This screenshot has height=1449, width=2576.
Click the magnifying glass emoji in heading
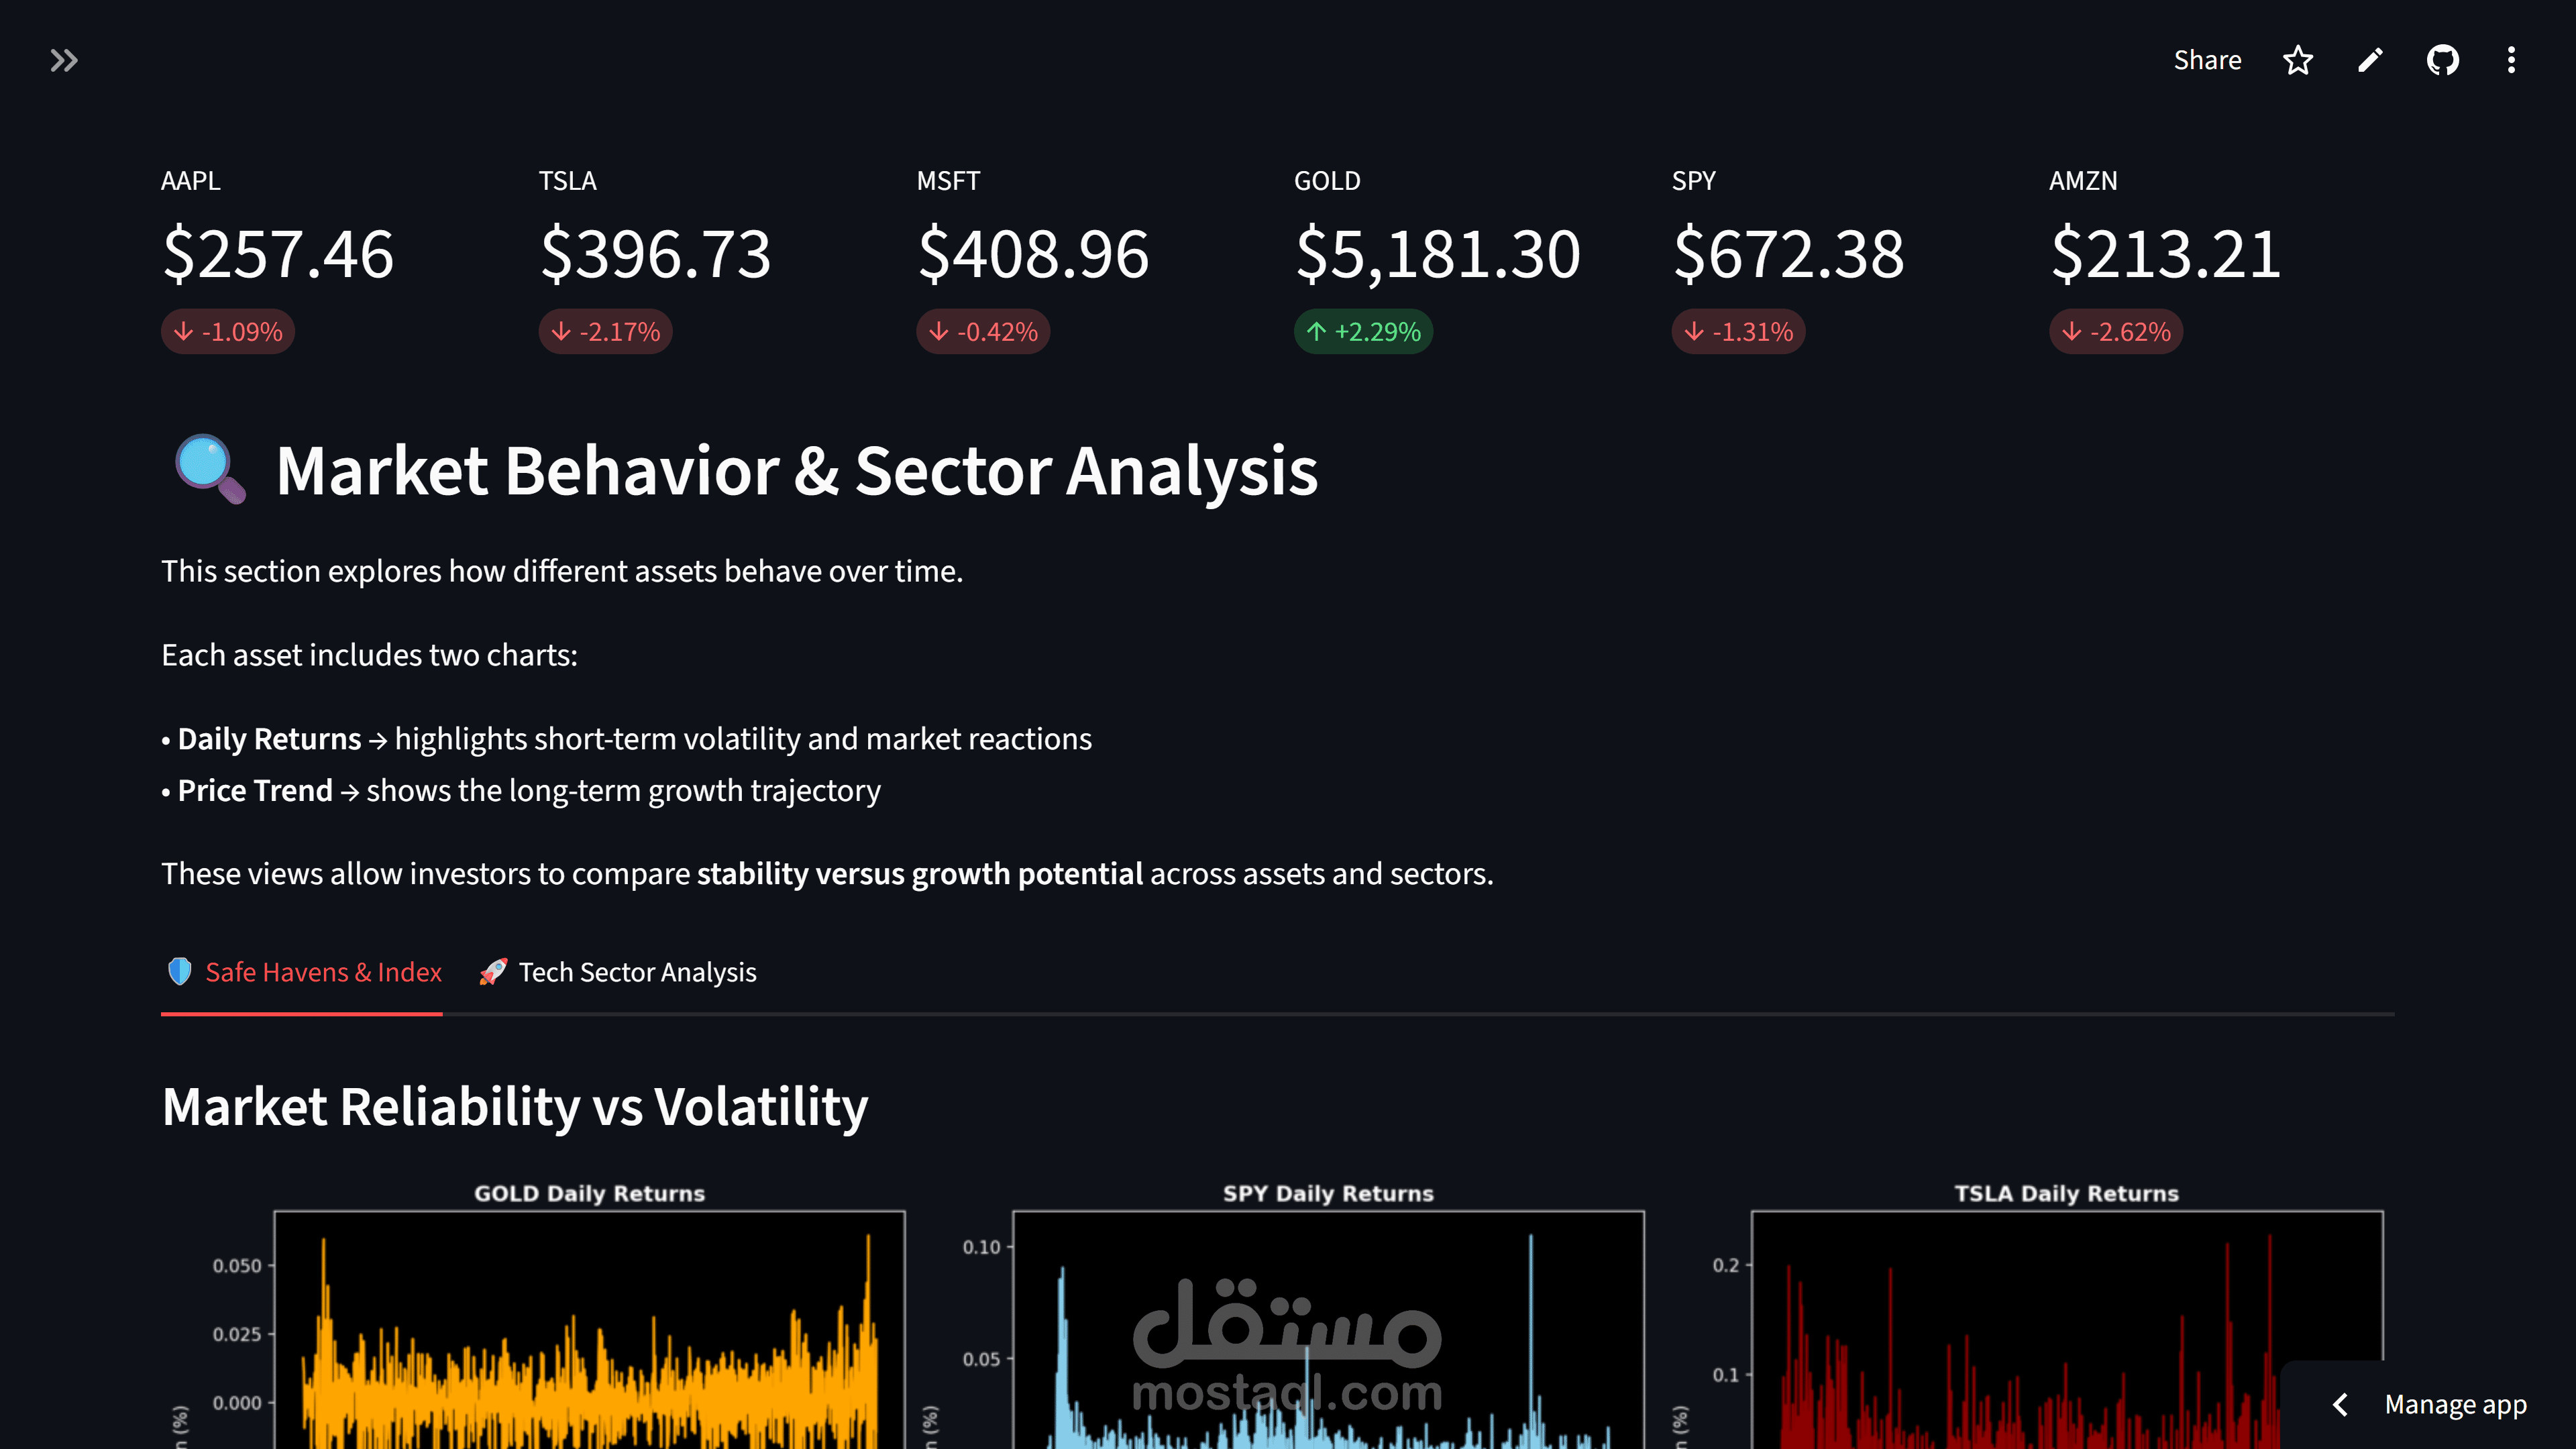pyautogui.click(x=209, y=469)
